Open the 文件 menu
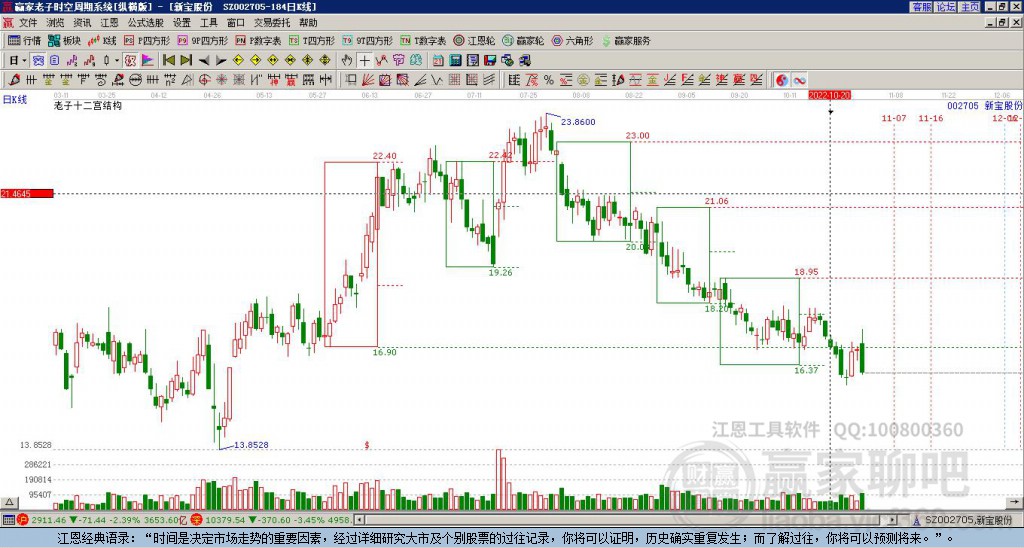This screenshot has width=1024, height=548. (x=28, y=23)
